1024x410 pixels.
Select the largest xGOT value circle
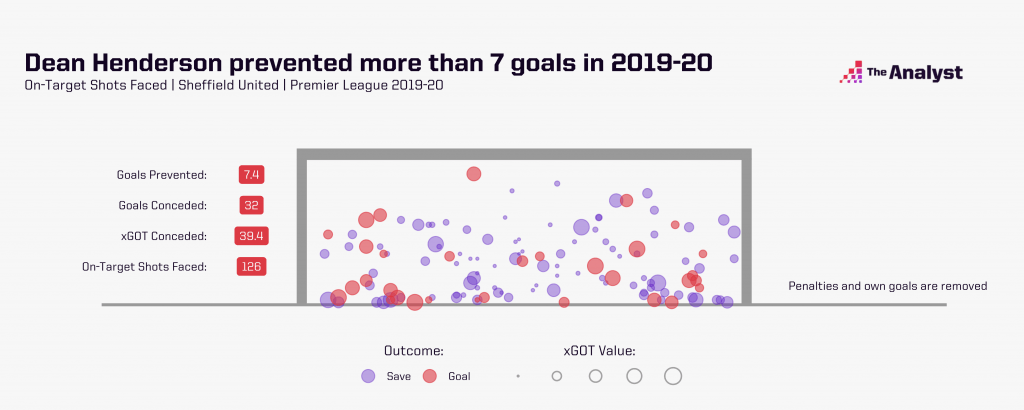tap(672, 376)
